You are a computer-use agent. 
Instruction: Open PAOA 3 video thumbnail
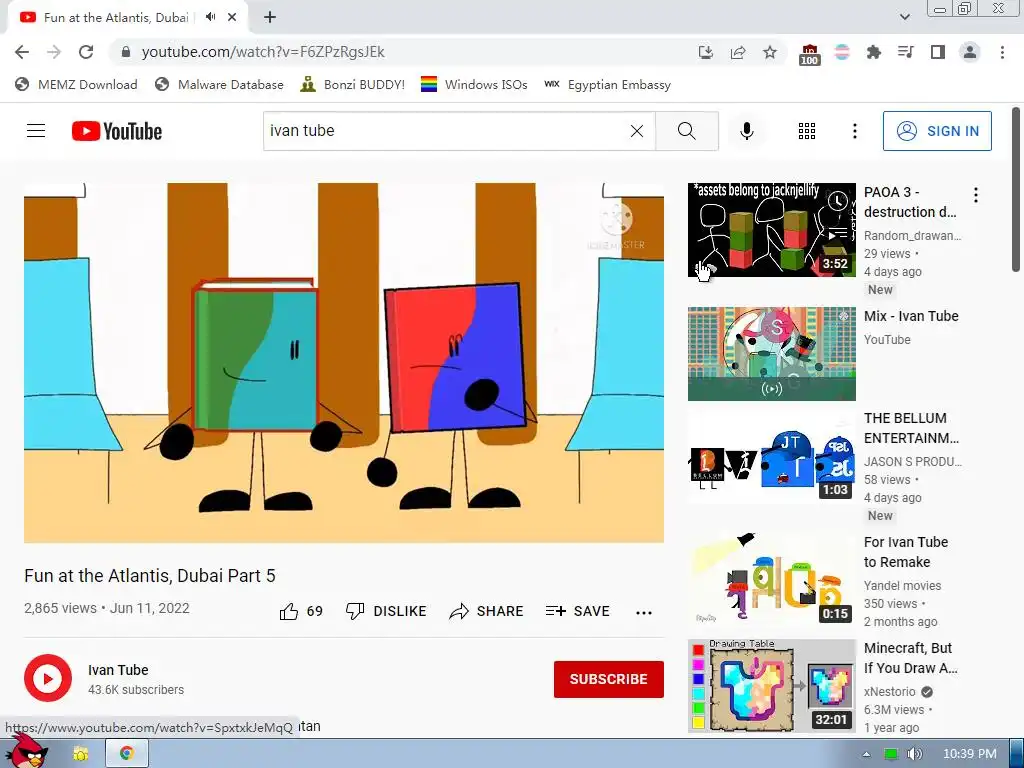(x=771, y=230)
